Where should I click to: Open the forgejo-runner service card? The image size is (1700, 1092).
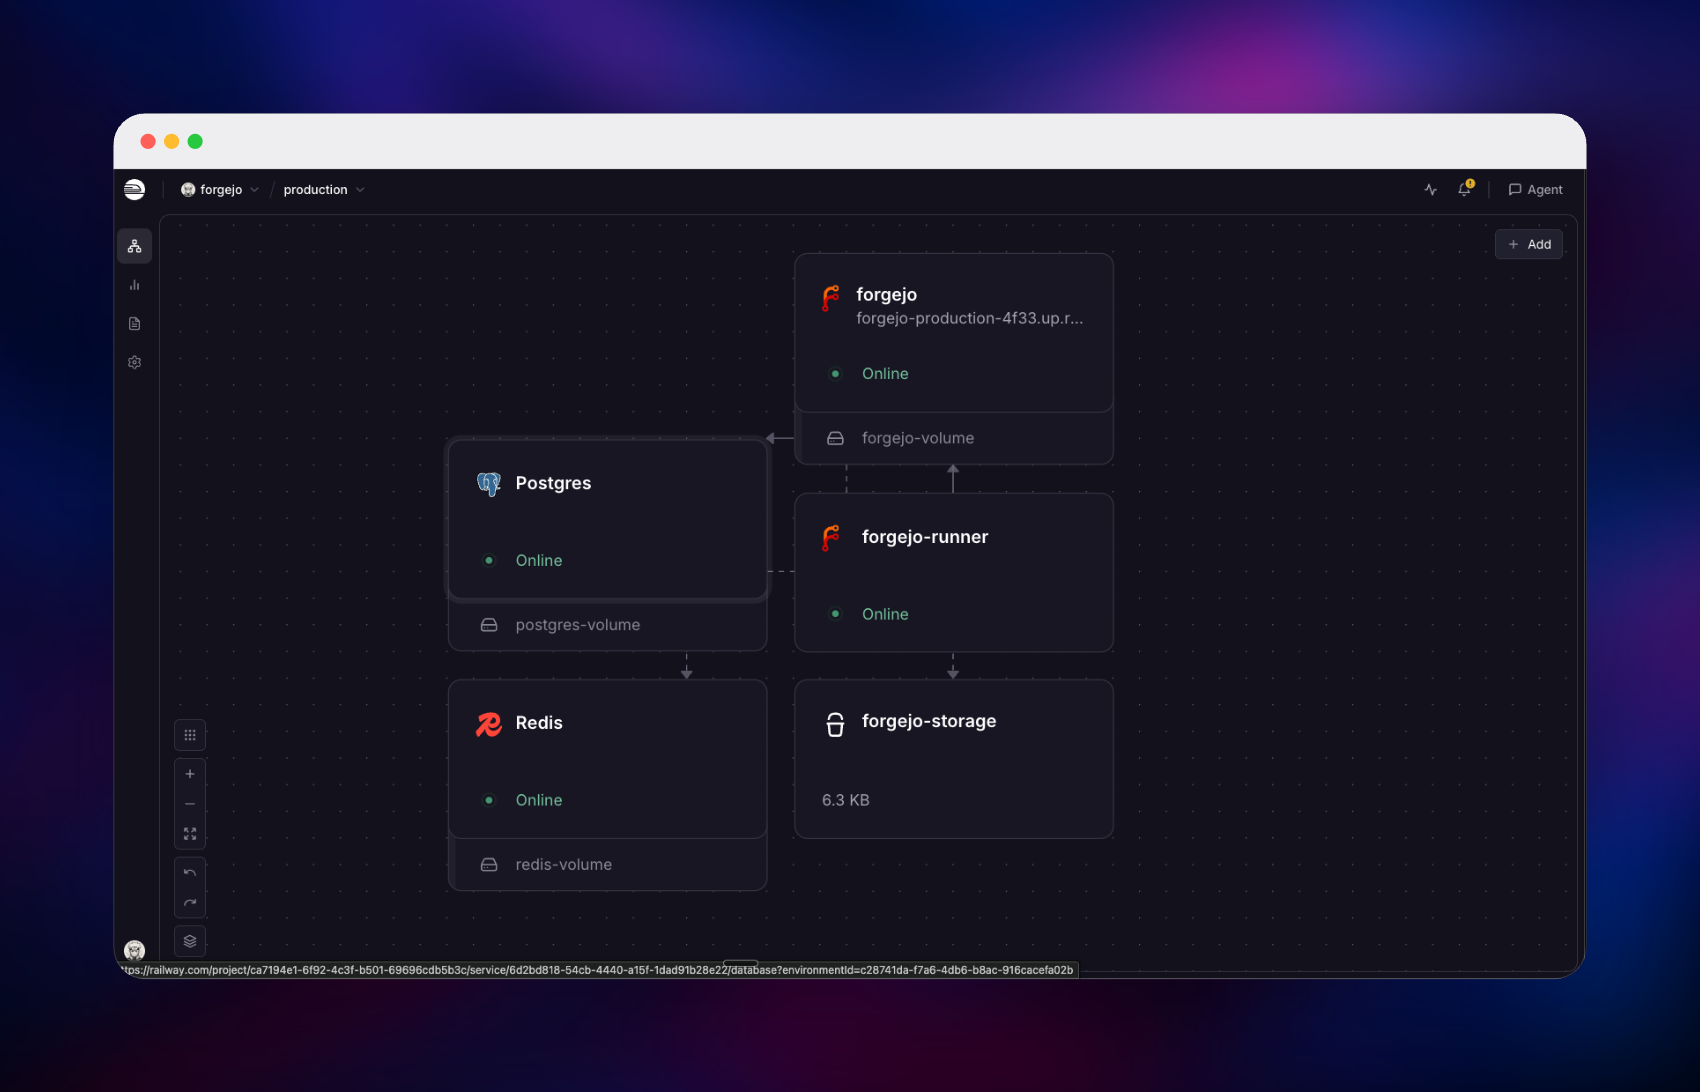click(x=954, y=573)
